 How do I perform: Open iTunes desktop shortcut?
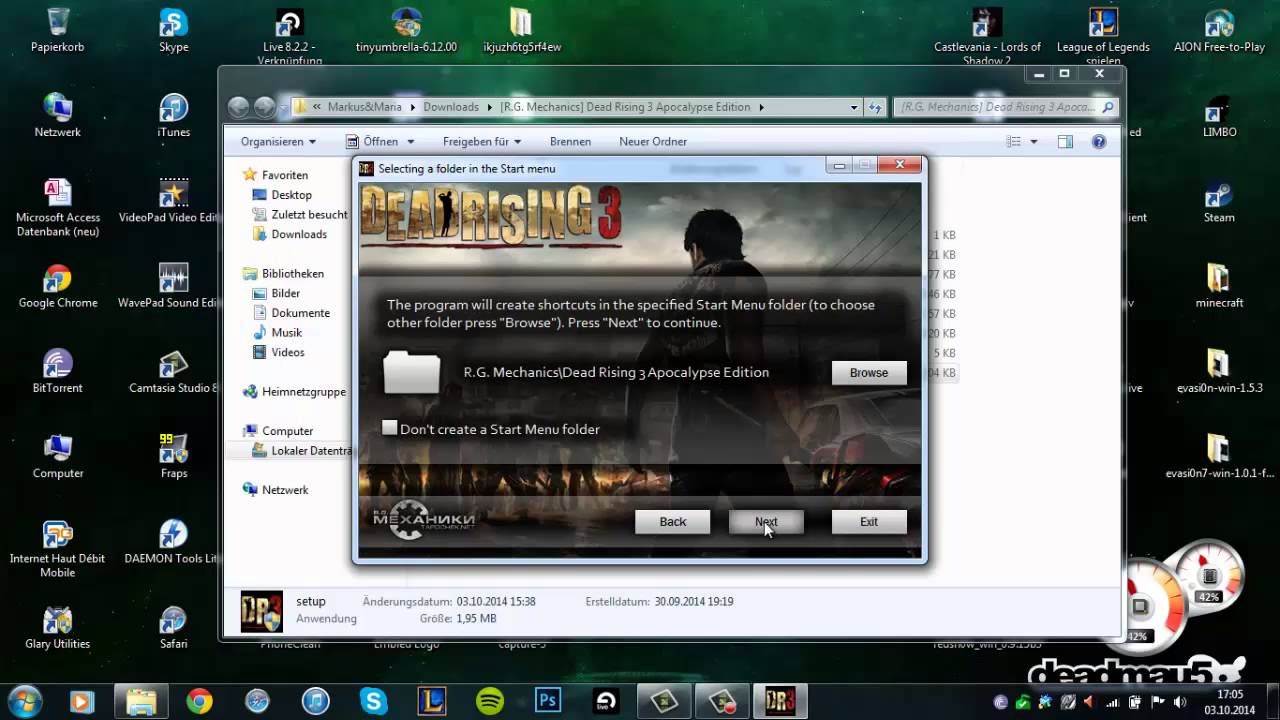(x=174, y=115)
